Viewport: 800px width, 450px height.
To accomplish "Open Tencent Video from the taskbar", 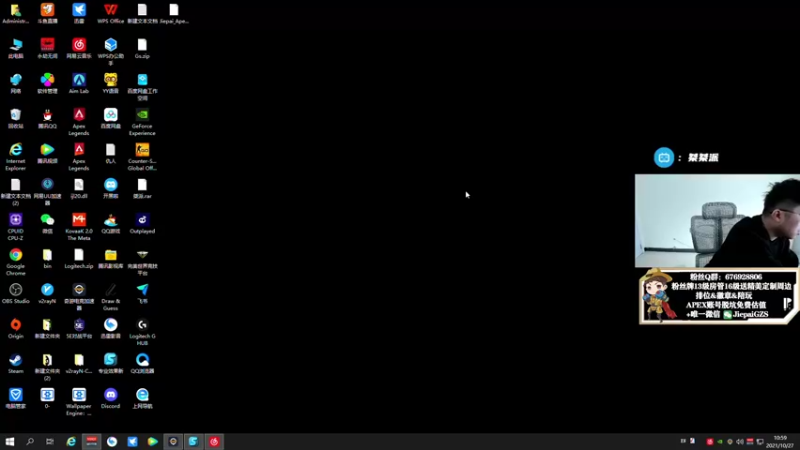I will [x=153, y=442].
